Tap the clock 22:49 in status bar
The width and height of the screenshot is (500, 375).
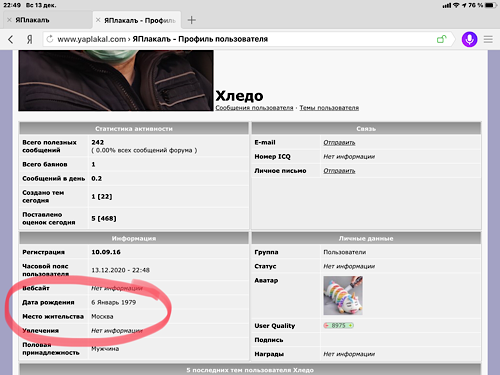click(x=12, y=5)
